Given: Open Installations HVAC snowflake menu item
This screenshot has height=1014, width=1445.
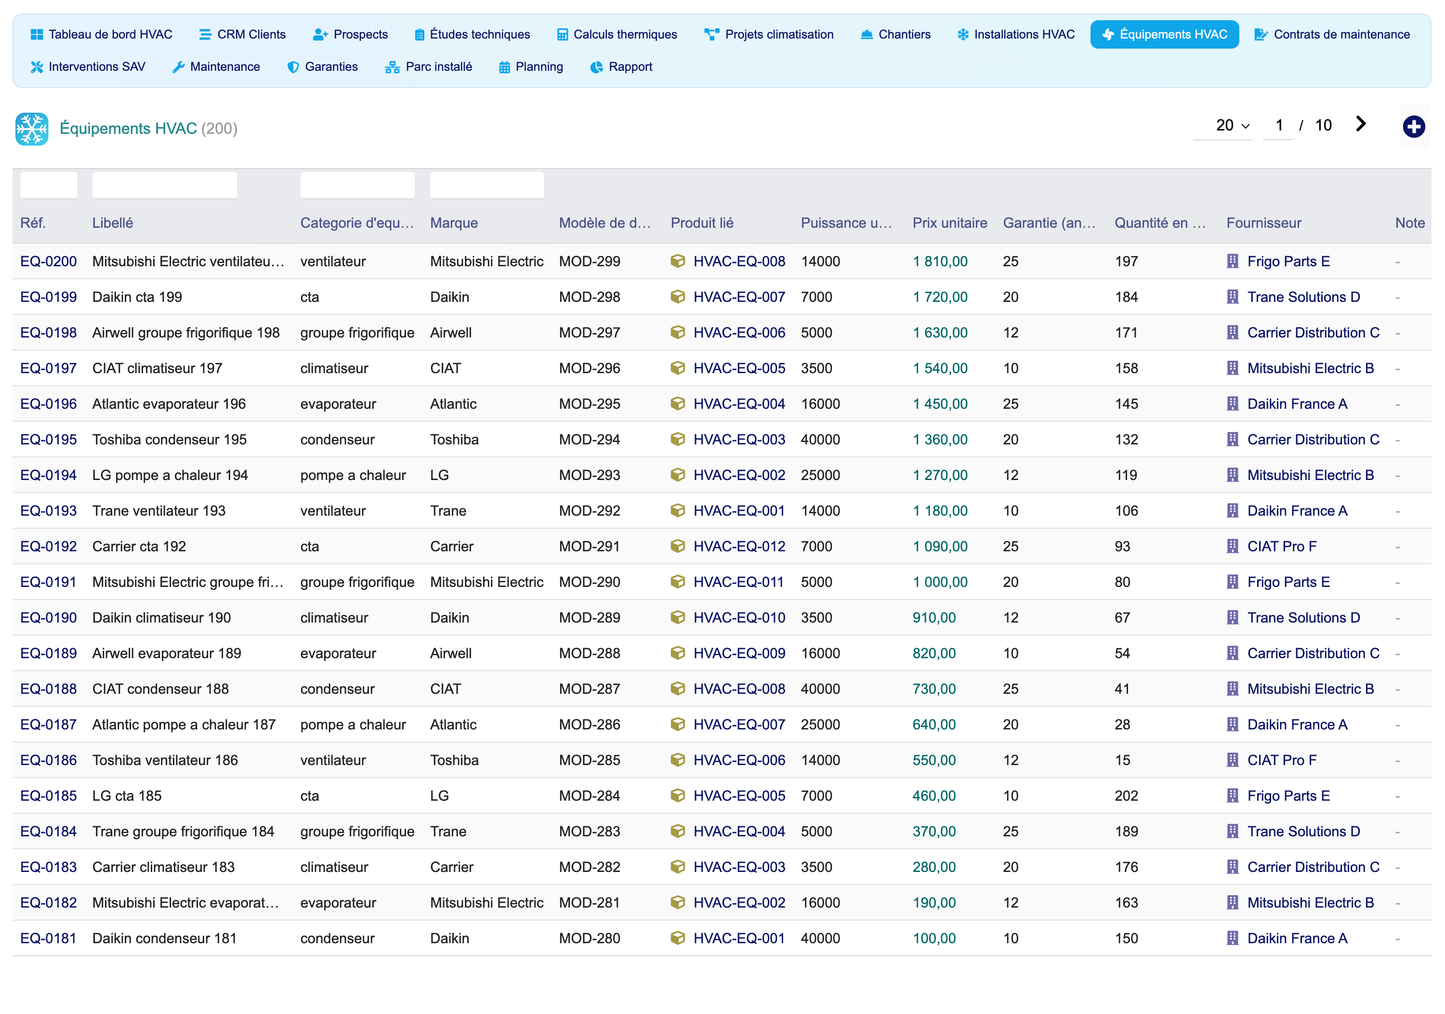Looking at the screenshot, I should tap(1015, 34).
